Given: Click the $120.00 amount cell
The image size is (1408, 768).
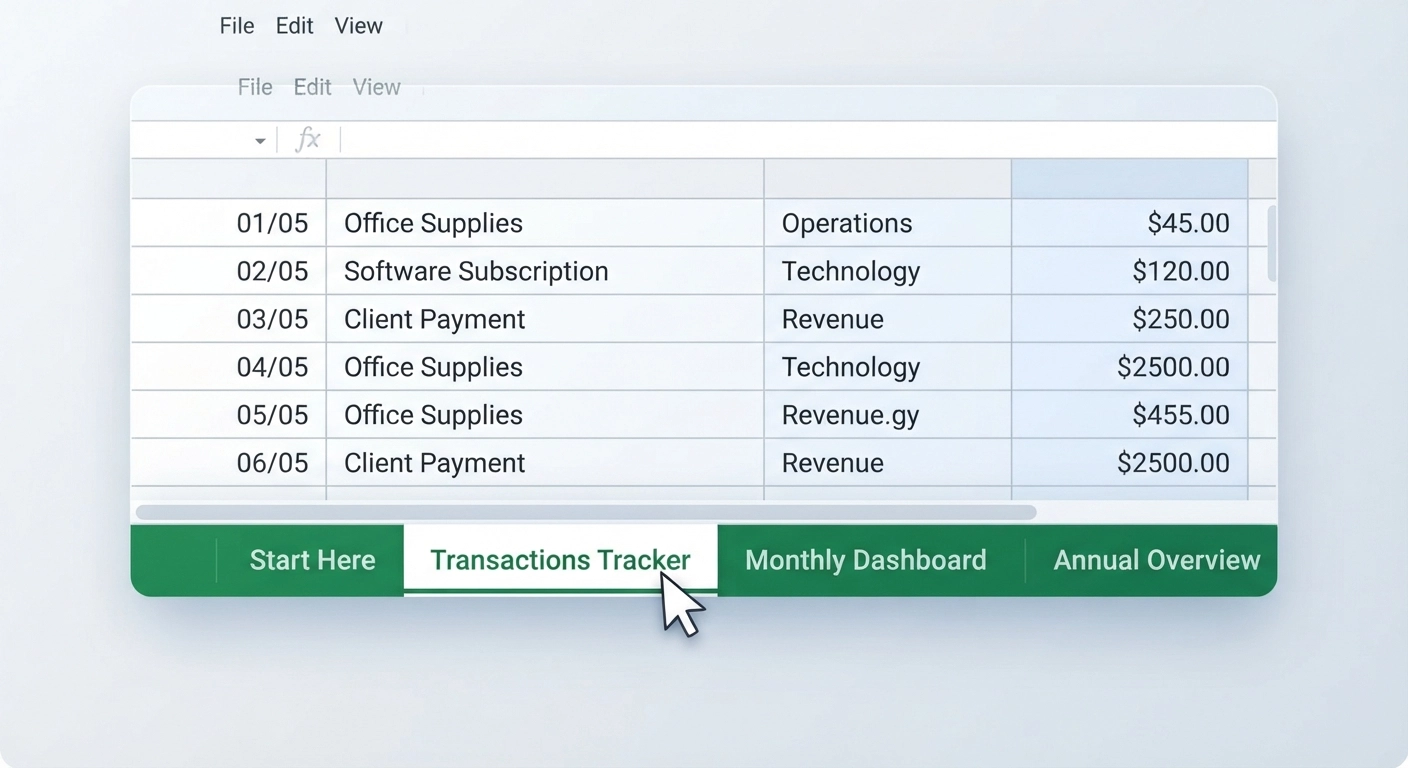Looking at the screenshot, I should pyautogui.click(x=1130, y=271).
